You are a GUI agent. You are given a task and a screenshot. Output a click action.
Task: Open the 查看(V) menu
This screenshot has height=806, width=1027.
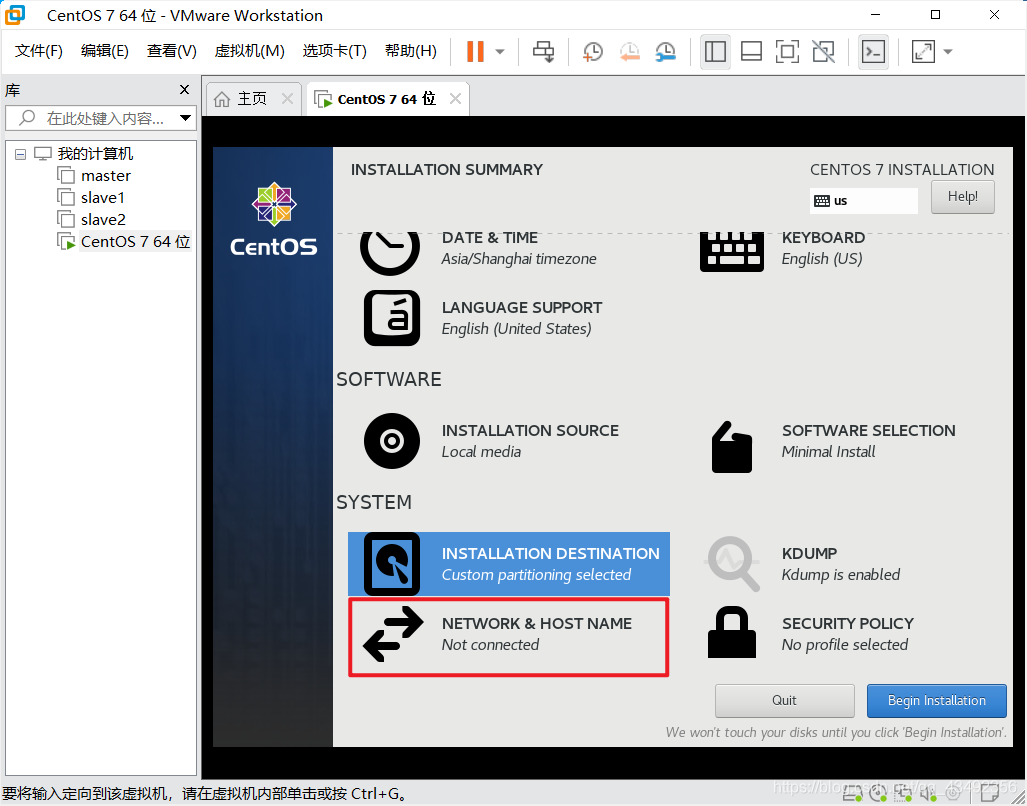(x=172, y=51)
